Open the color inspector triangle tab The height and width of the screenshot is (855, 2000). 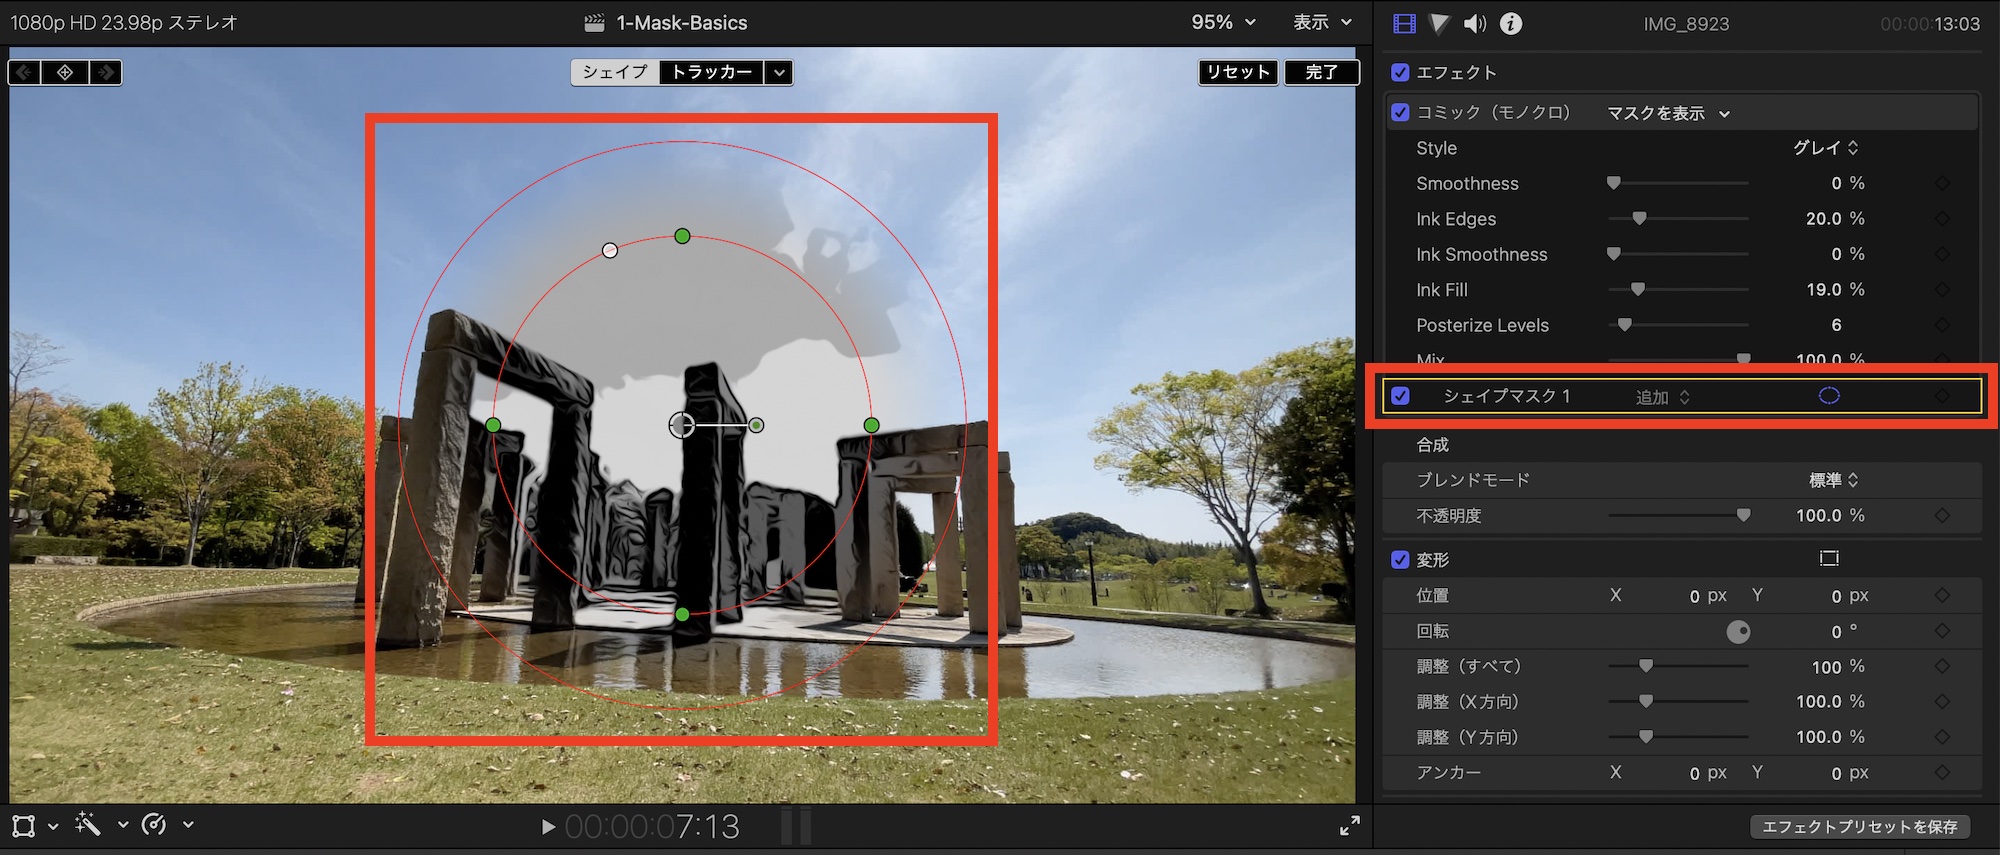[x=1439, y=23]
